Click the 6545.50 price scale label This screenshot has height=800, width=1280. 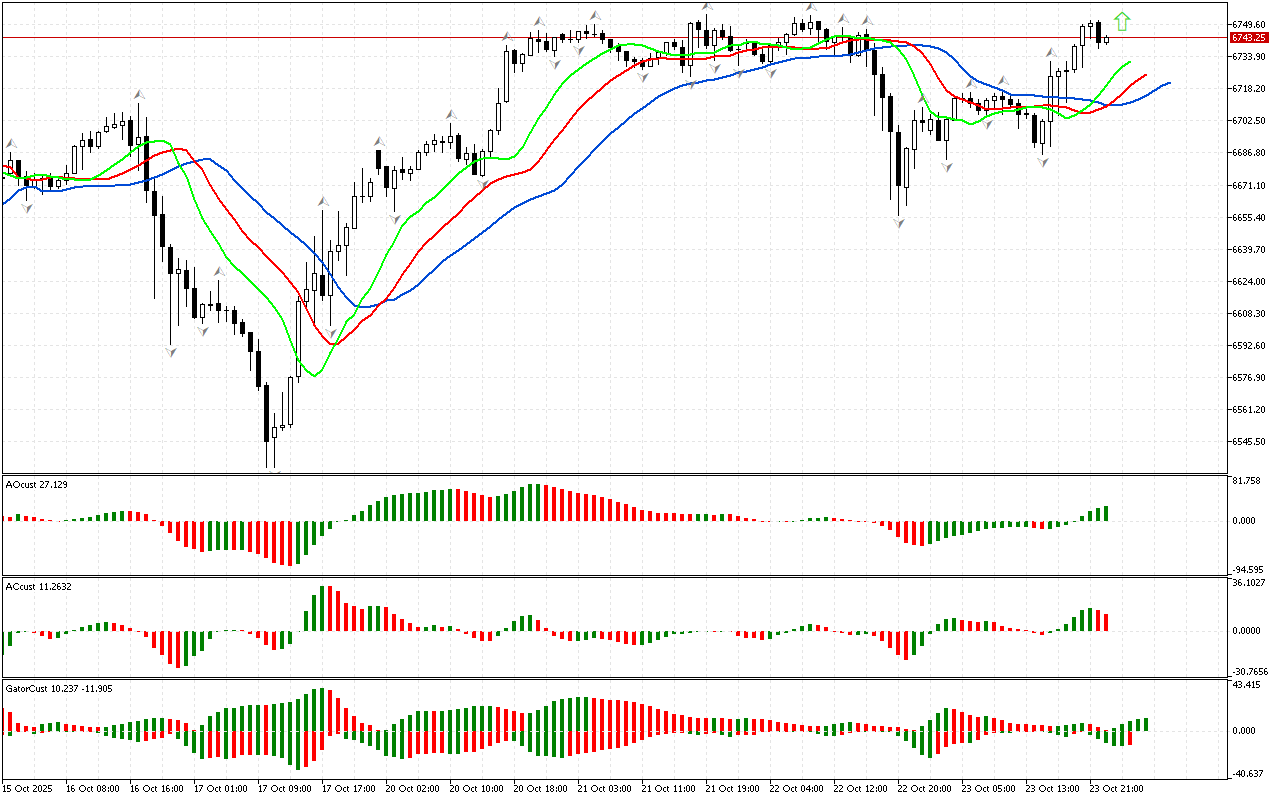pos(1249,442)
